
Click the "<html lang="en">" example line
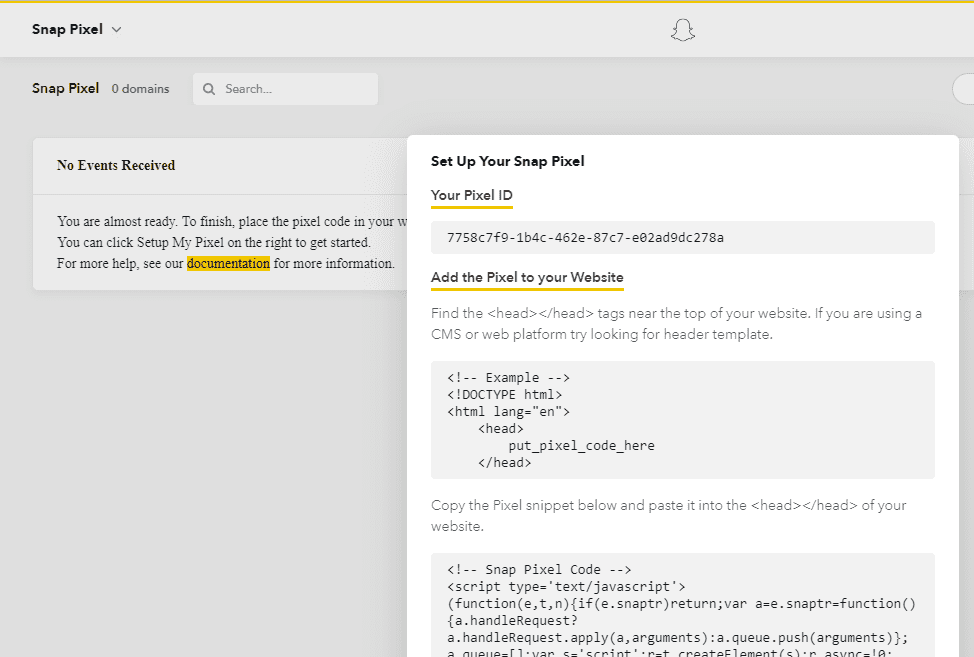pos(508,411)
